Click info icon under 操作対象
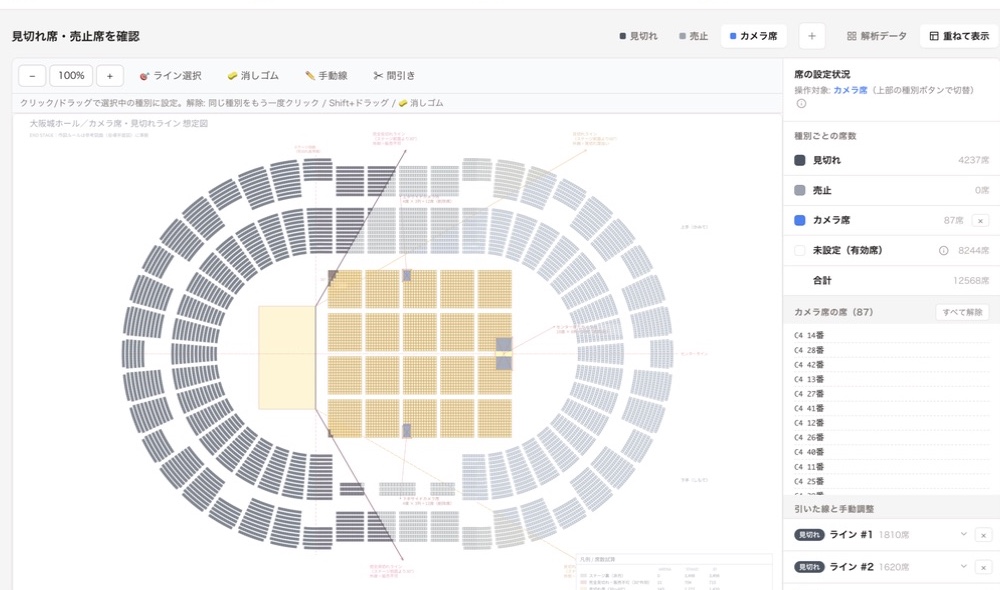The height and width of the screenshot is (590, 1000). [x=801, y=103]
